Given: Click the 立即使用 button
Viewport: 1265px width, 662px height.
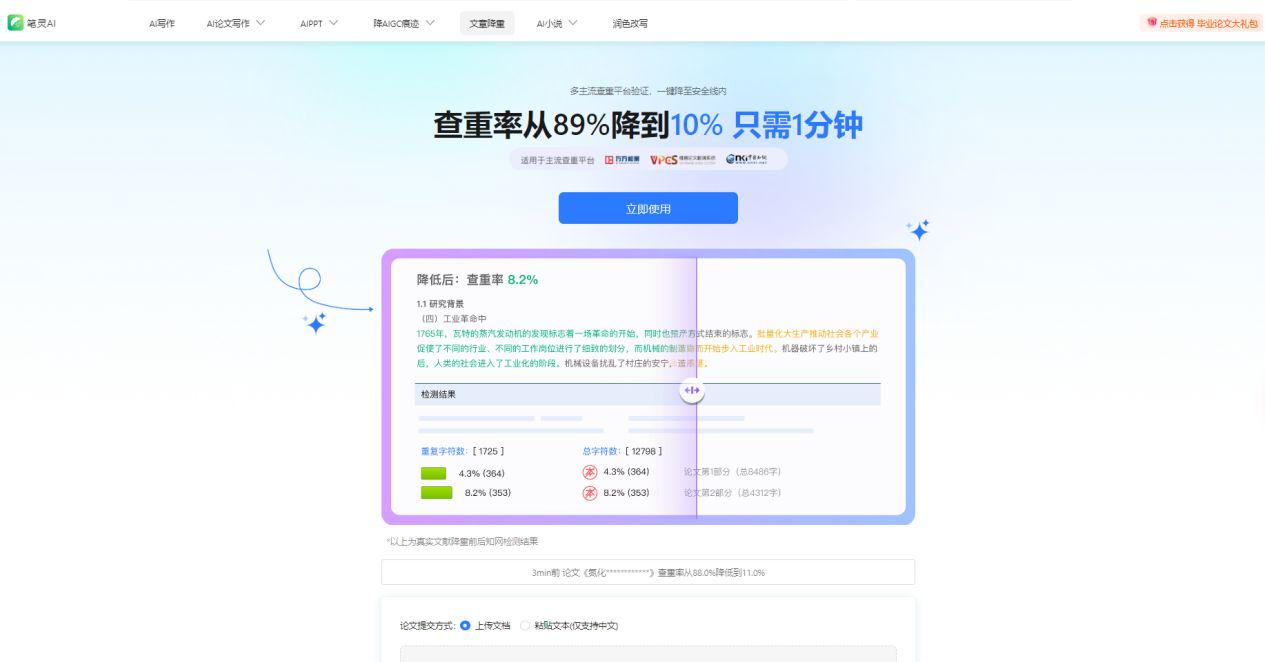Looking at the screenshot, I should pyautogui.click(x=648, y=208).
